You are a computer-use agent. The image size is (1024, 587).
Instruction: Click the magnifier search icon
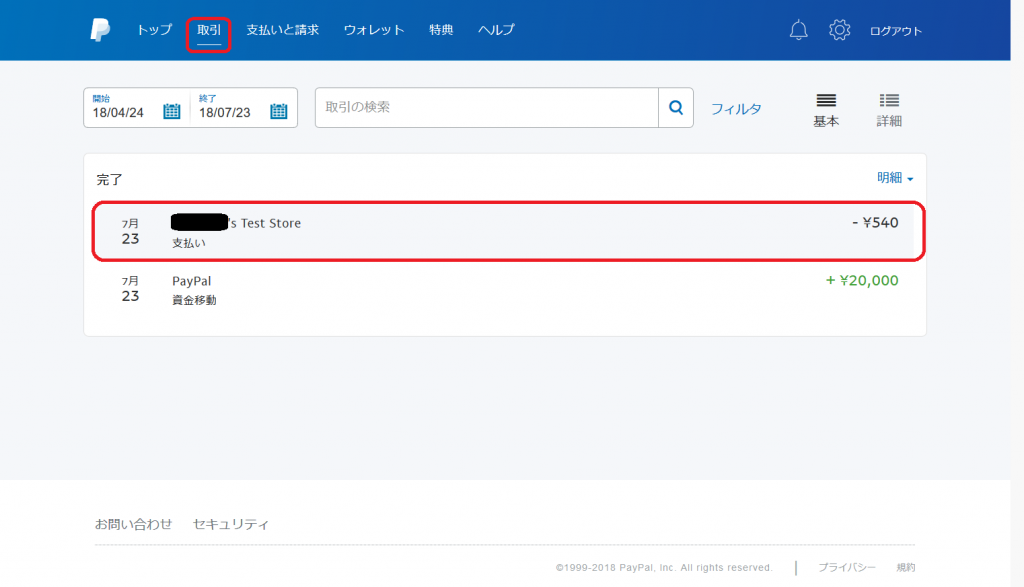pyautogui.click(x=675, y=108)
